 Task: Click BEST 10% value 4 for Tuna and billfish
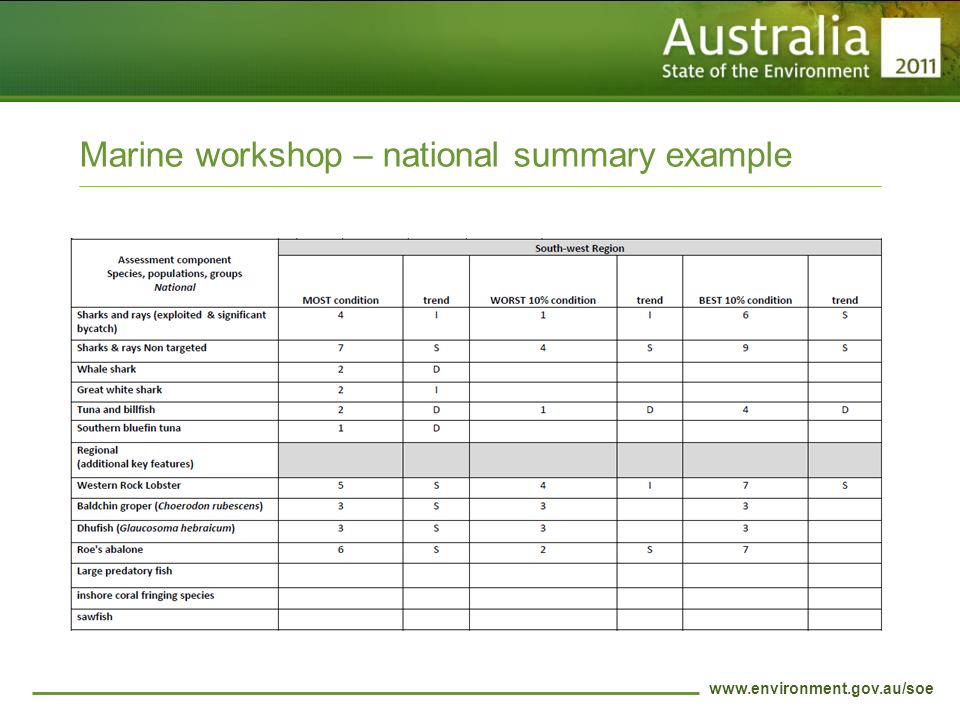[745, 410]
